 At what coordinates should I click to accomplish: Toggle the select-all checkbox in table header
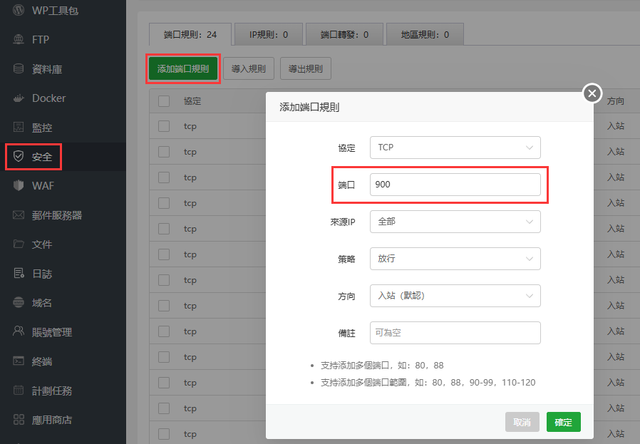point(164,101)
